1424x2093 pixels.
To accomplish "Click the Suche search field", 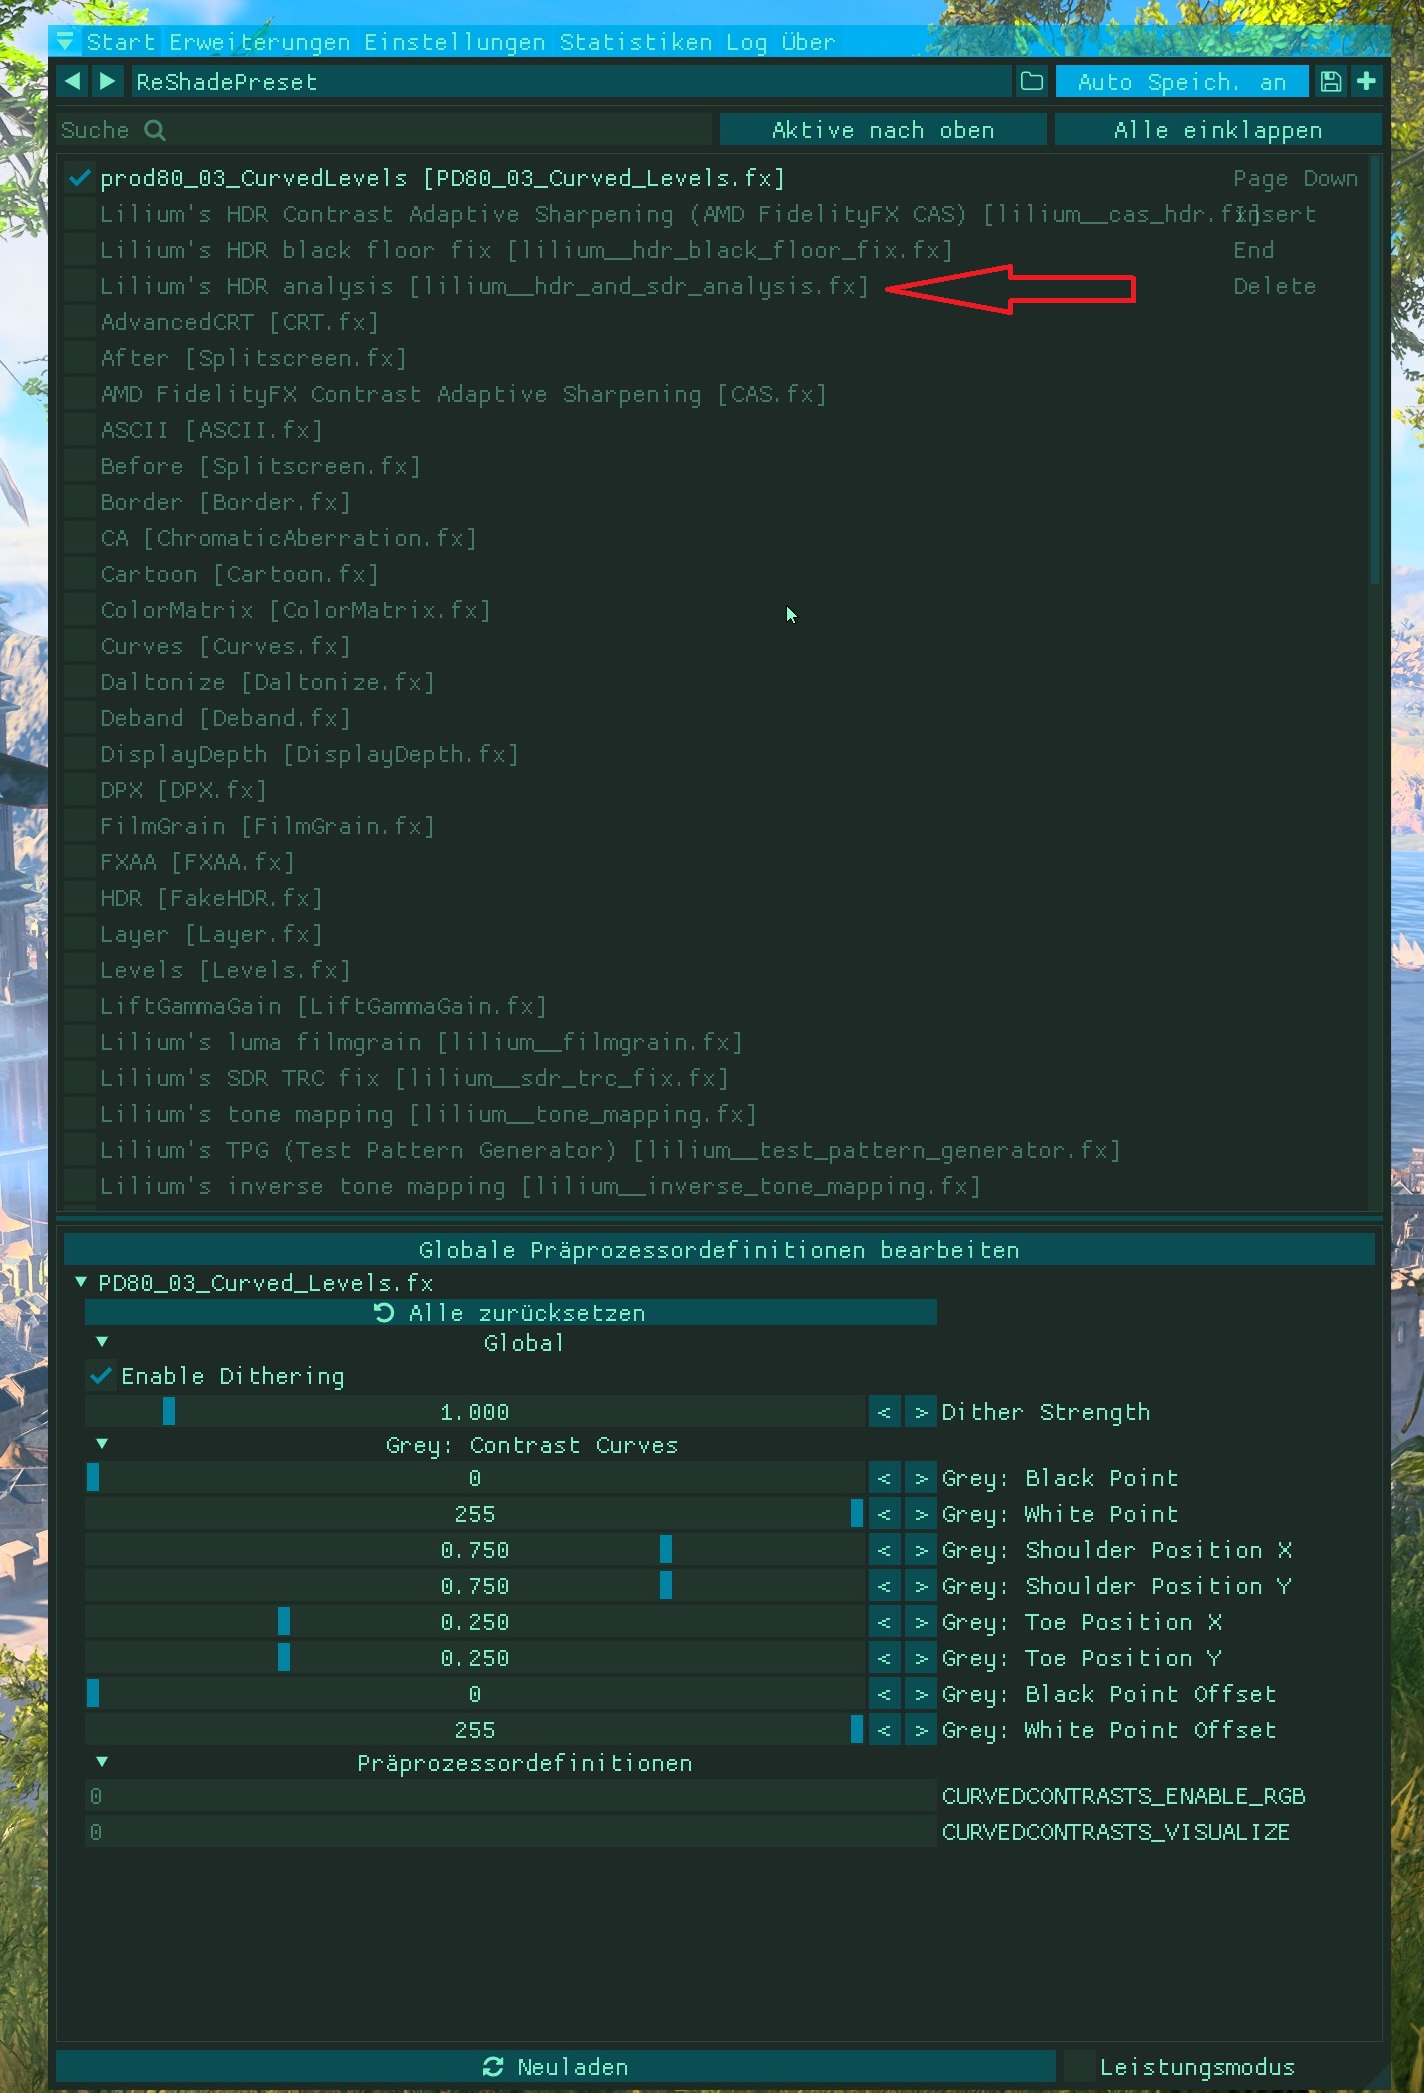I will tap(385, 130).
